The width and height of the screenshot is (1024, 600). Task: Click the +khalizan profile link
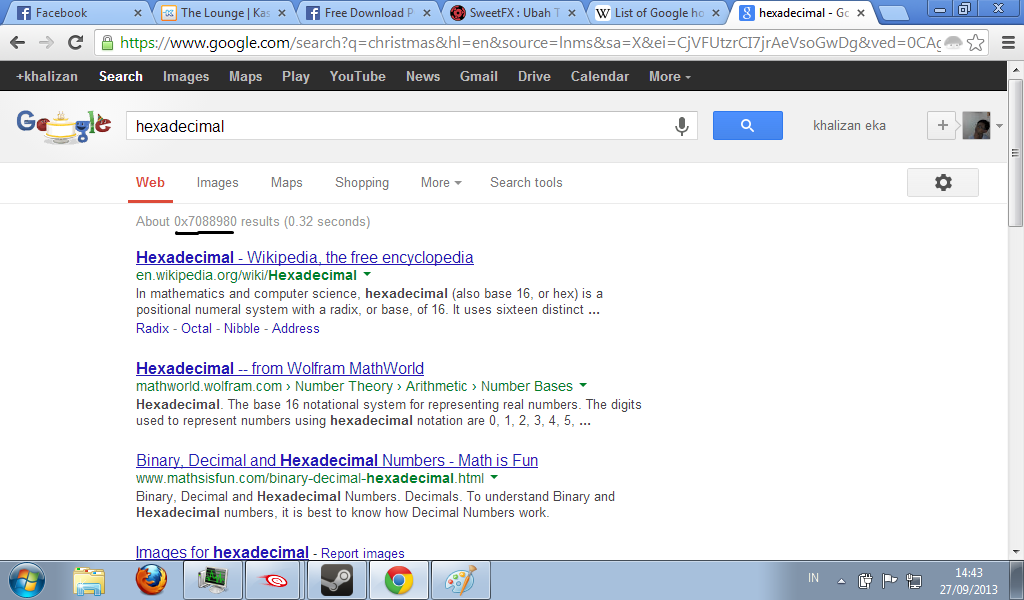click(x=46, y=76)
